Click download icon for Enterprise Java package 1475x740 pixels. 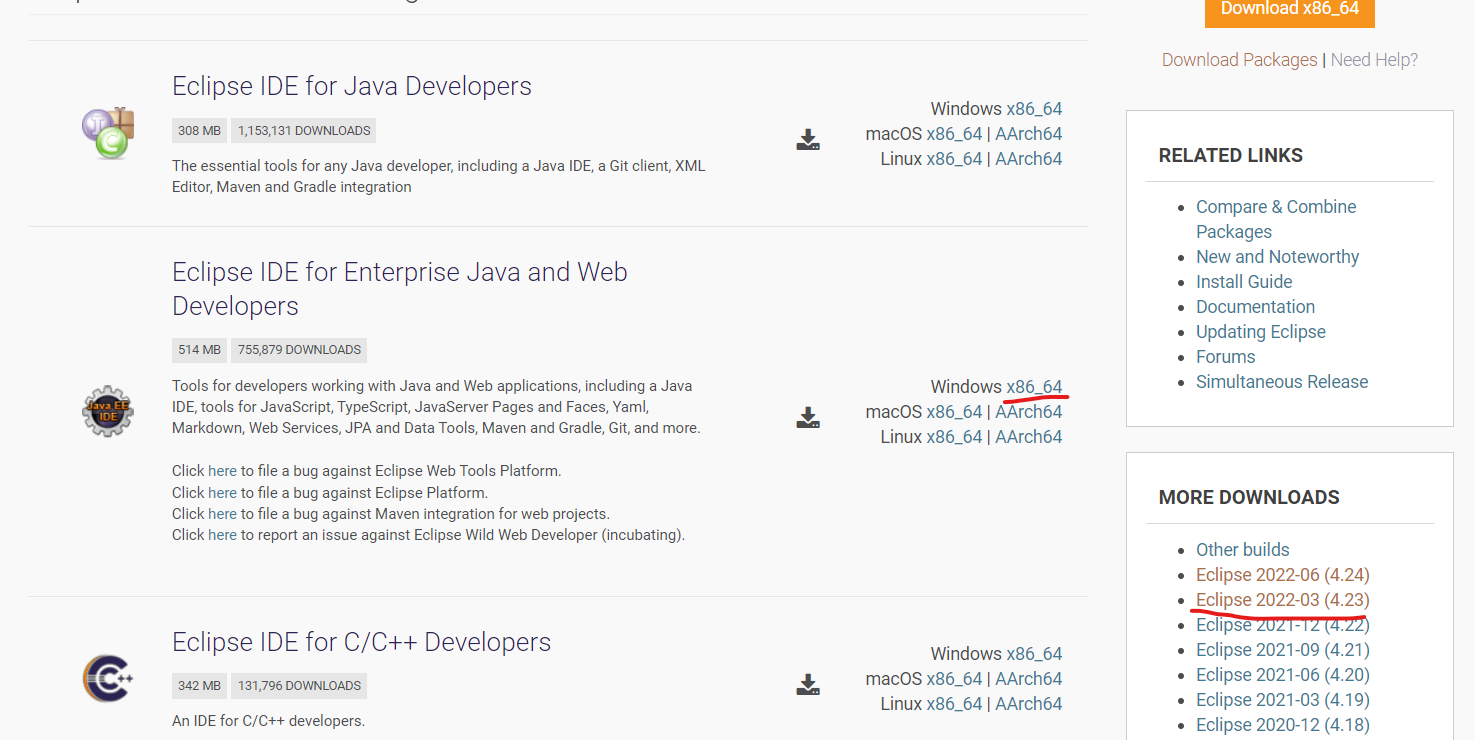click(808, 417)
